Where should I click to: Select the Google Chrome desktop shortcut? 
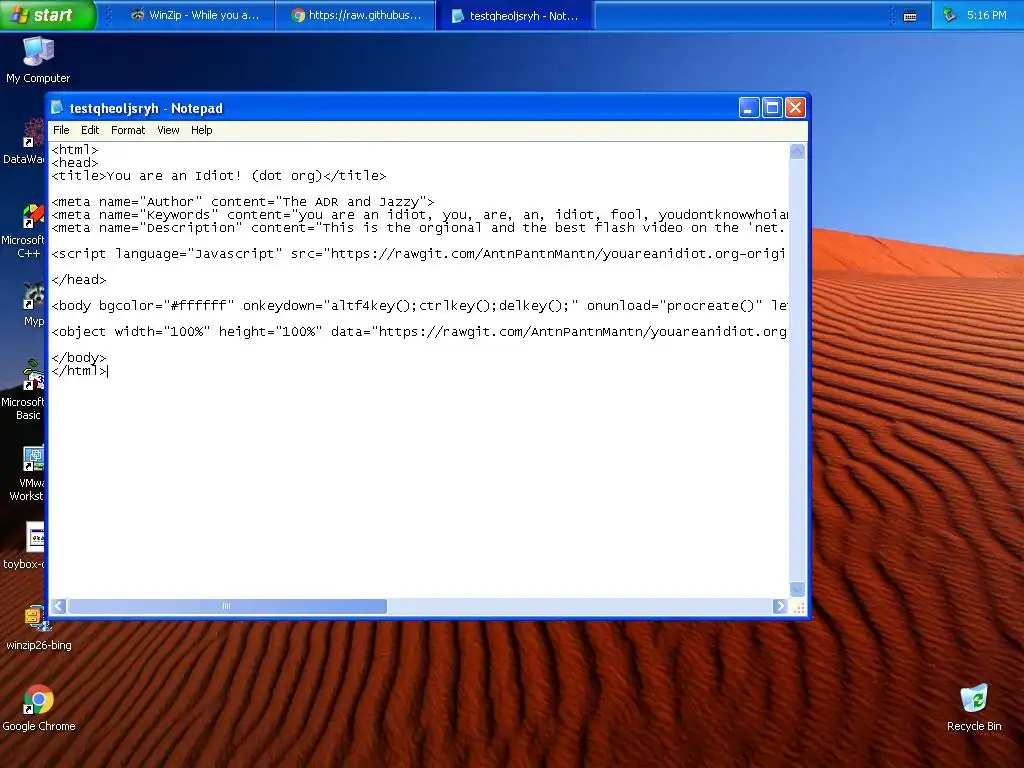click(39, 709)
